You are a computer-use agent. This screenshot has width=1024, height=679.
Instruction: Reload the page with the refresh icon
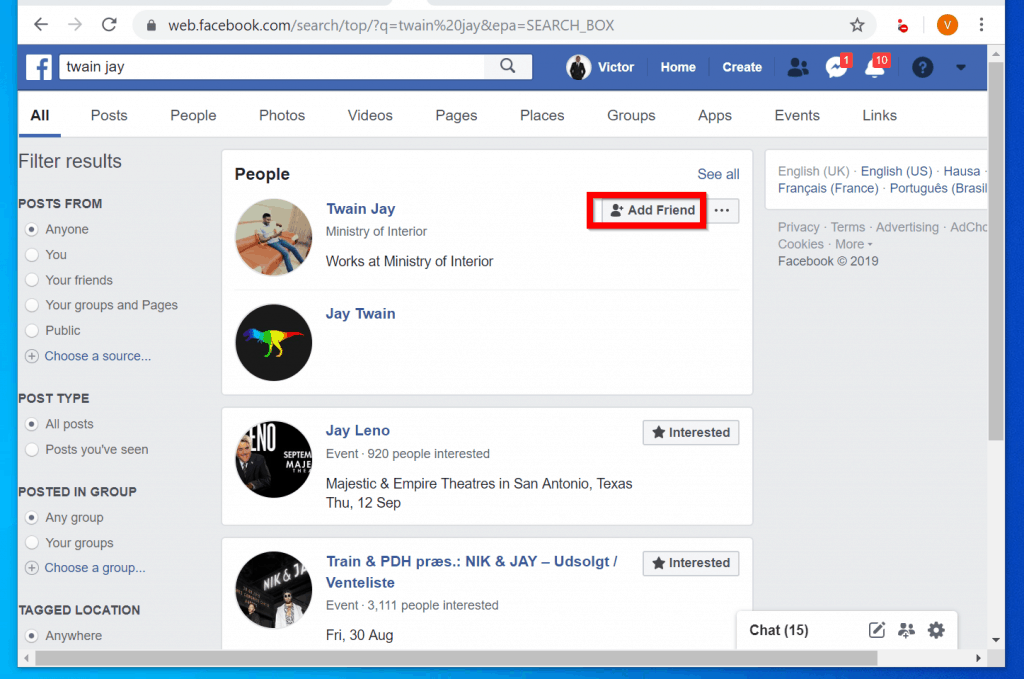(x=109, y=25)
